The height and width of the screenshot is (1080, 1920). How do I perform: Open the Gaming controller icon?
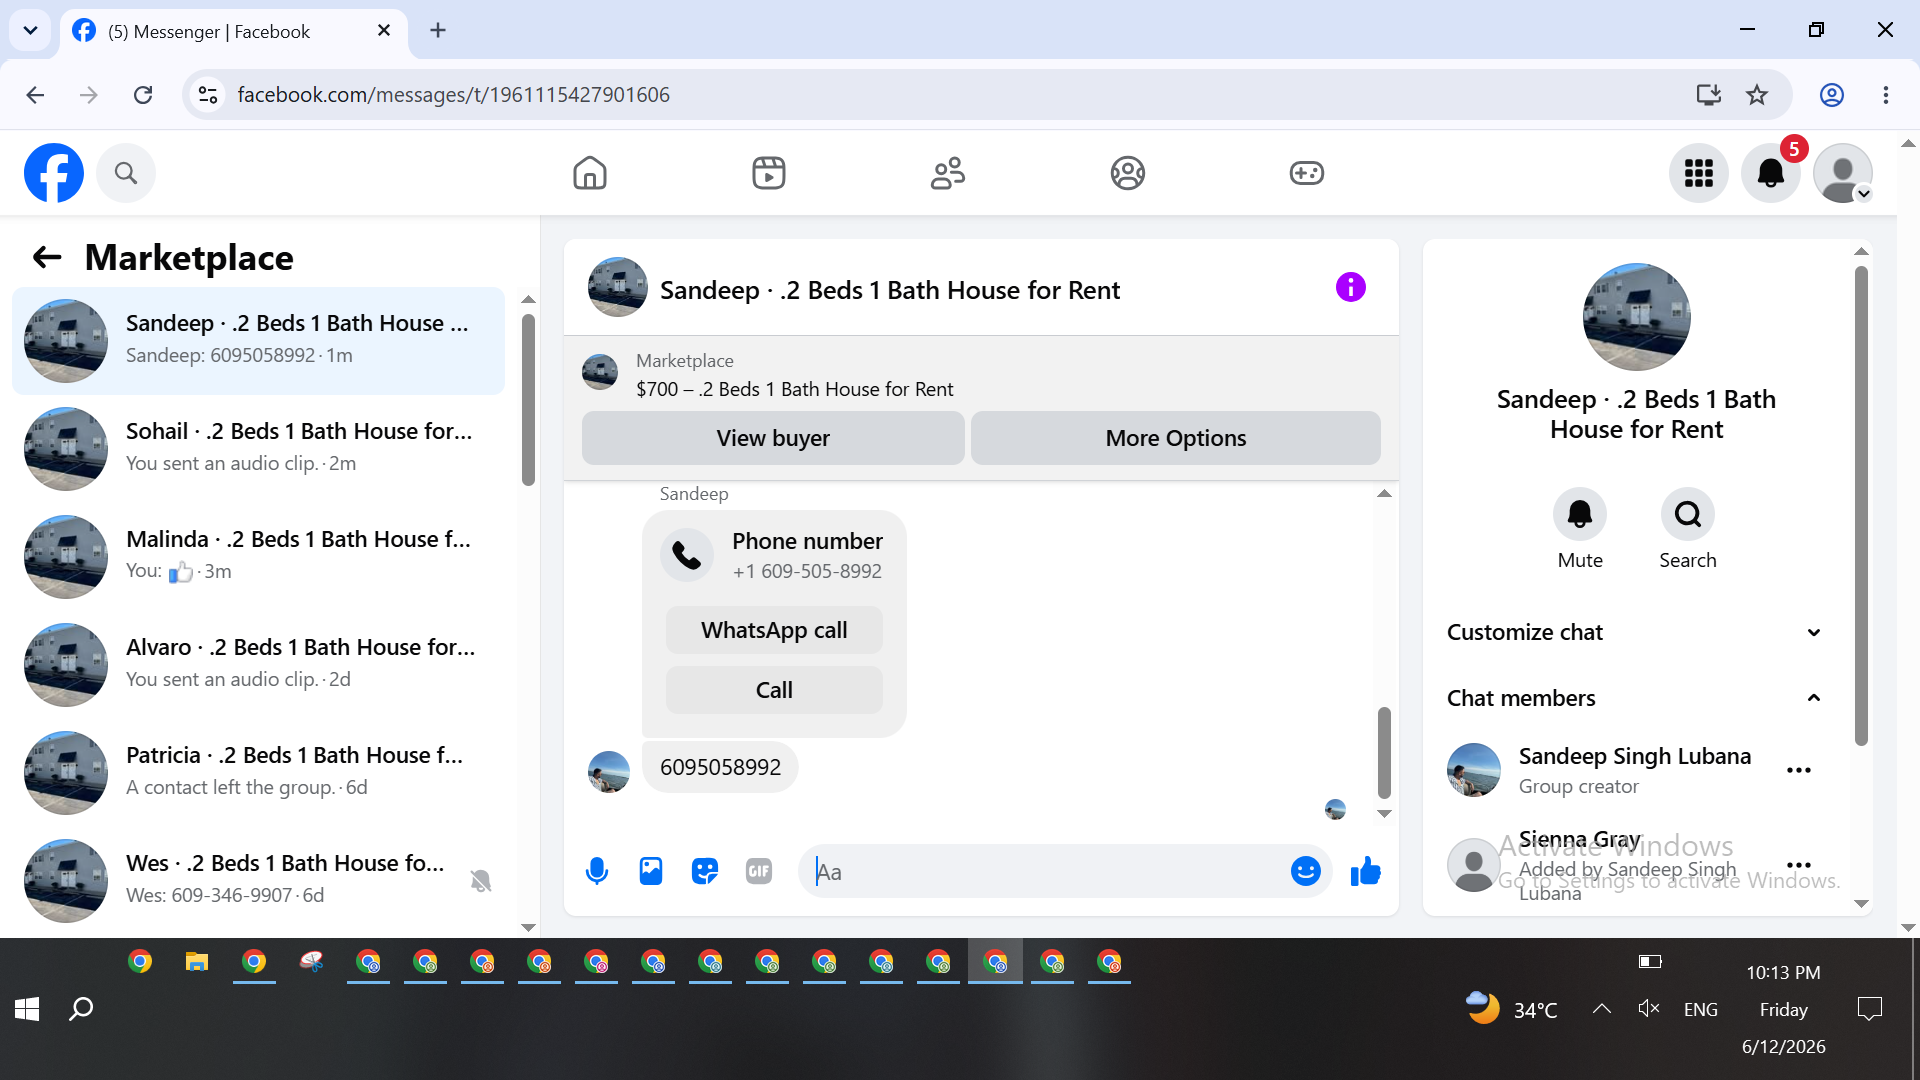click(x=1306, y=173)
